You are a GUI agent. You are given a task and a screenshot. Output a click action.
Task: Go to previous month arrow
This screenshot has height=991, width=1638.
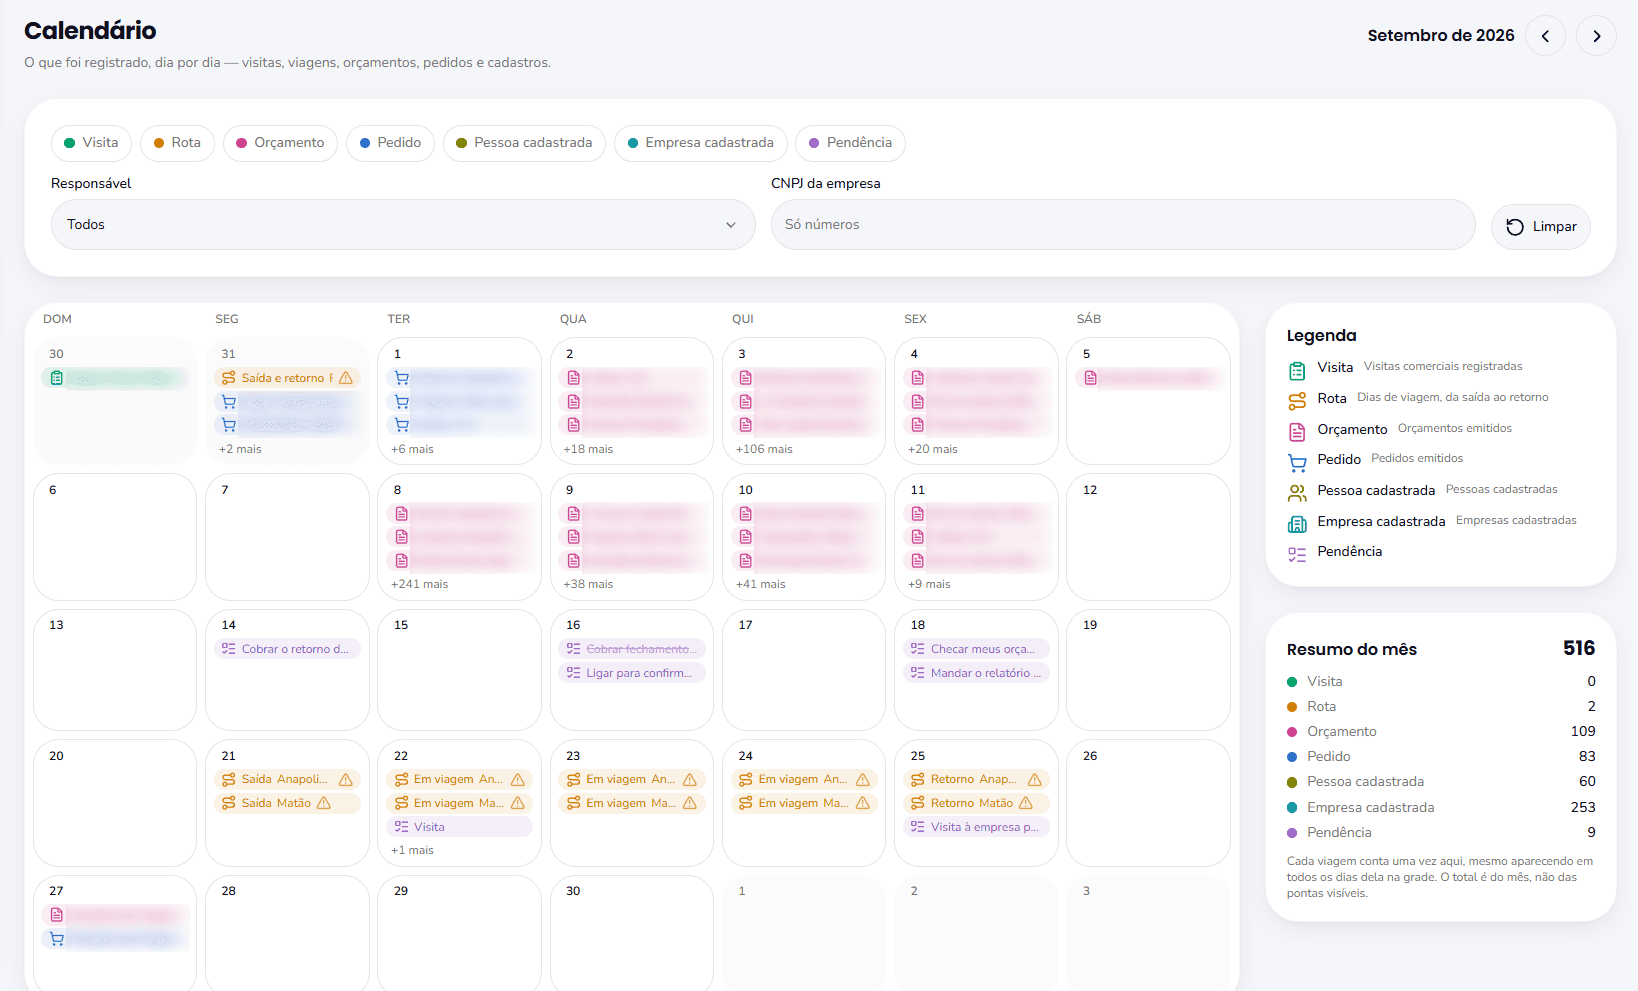pos(1545,36)
